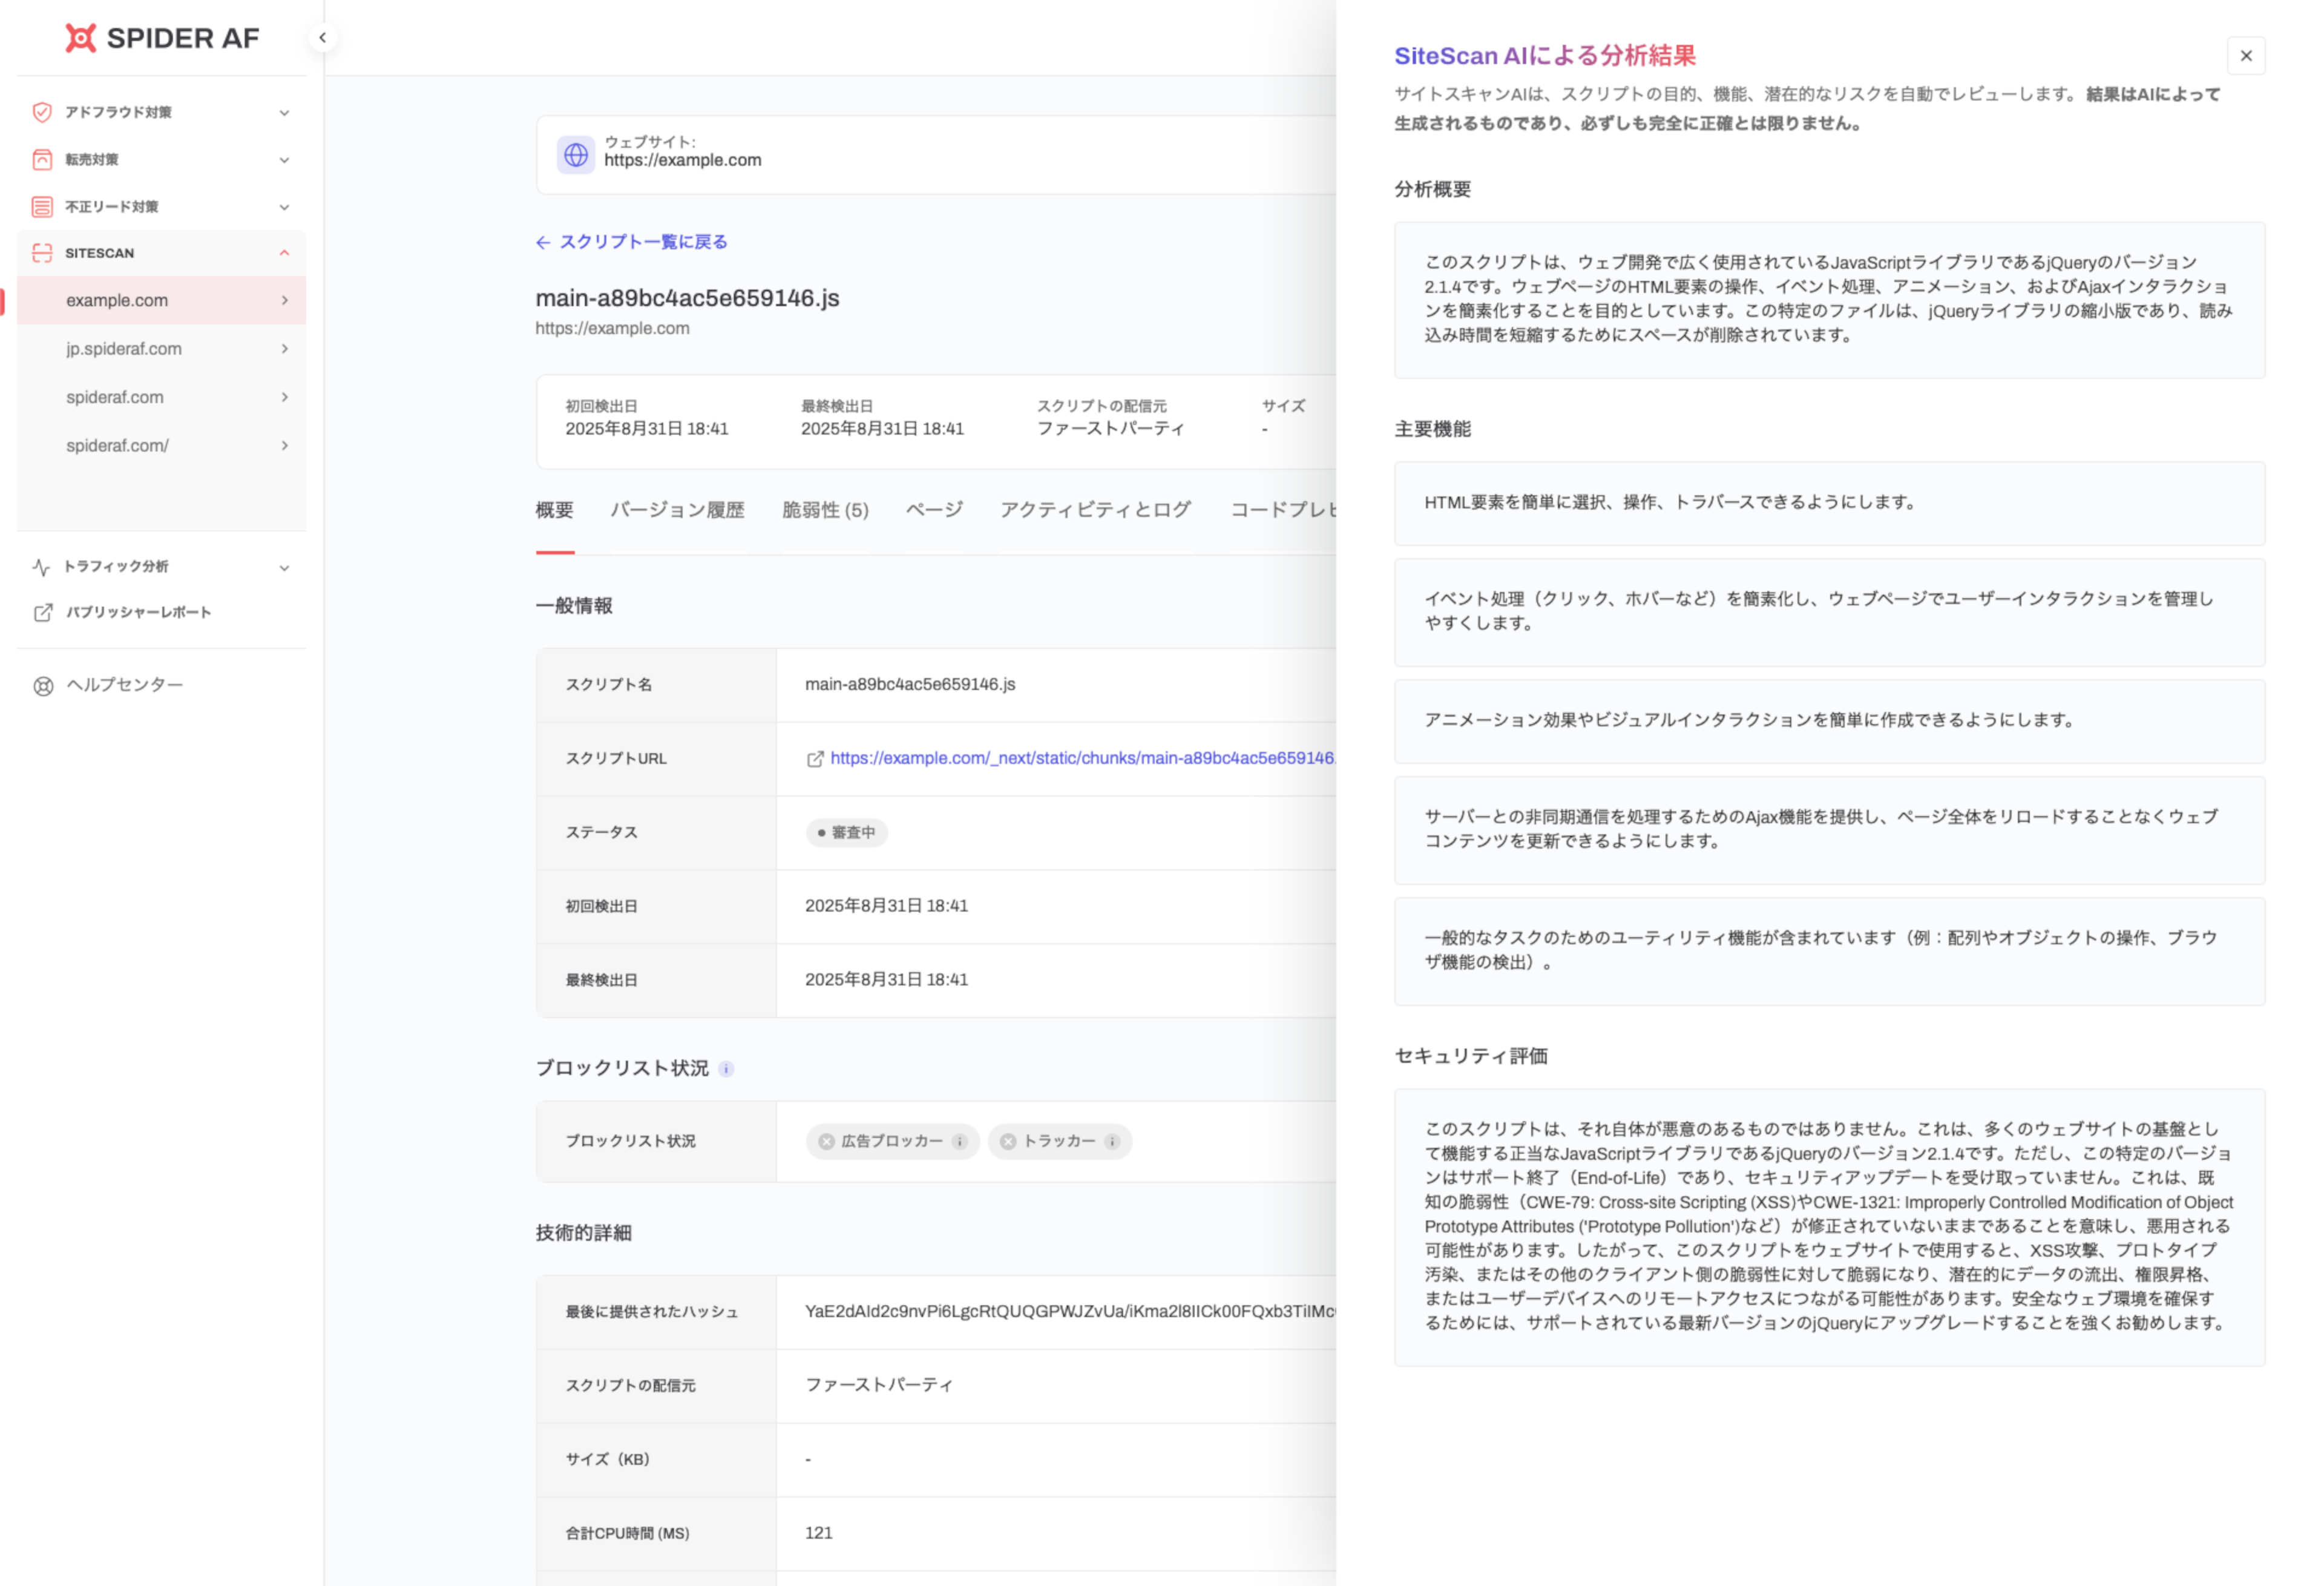Screen dimensions: 2324x1586
Task: Click the 審査中 status badge
Action: click(846, 833)
